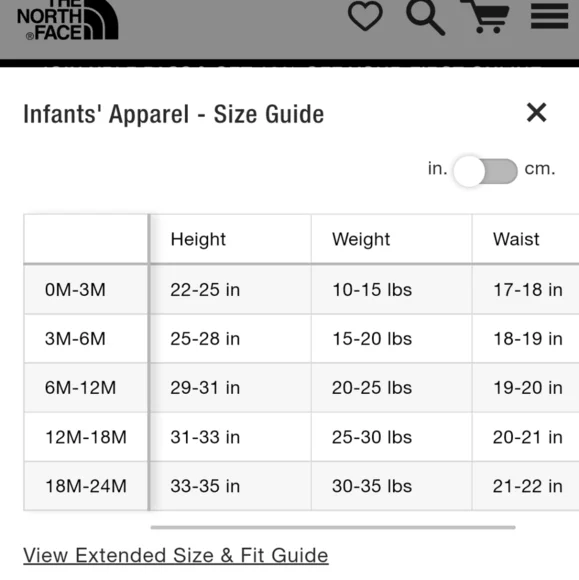Viewport: 579px width, 580px height.
Task: Select the 6M-12M size row label
Action: coord(80,388)
